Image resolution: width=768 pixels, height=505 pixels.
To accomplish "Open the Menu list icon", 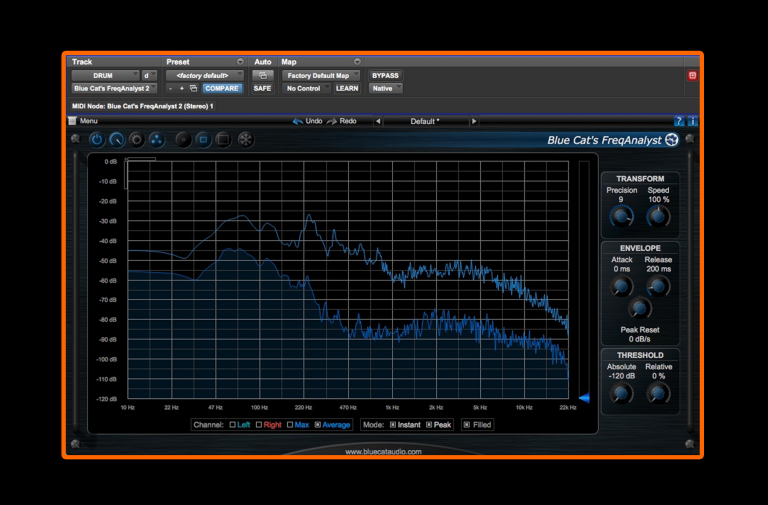I will (72, 121).
